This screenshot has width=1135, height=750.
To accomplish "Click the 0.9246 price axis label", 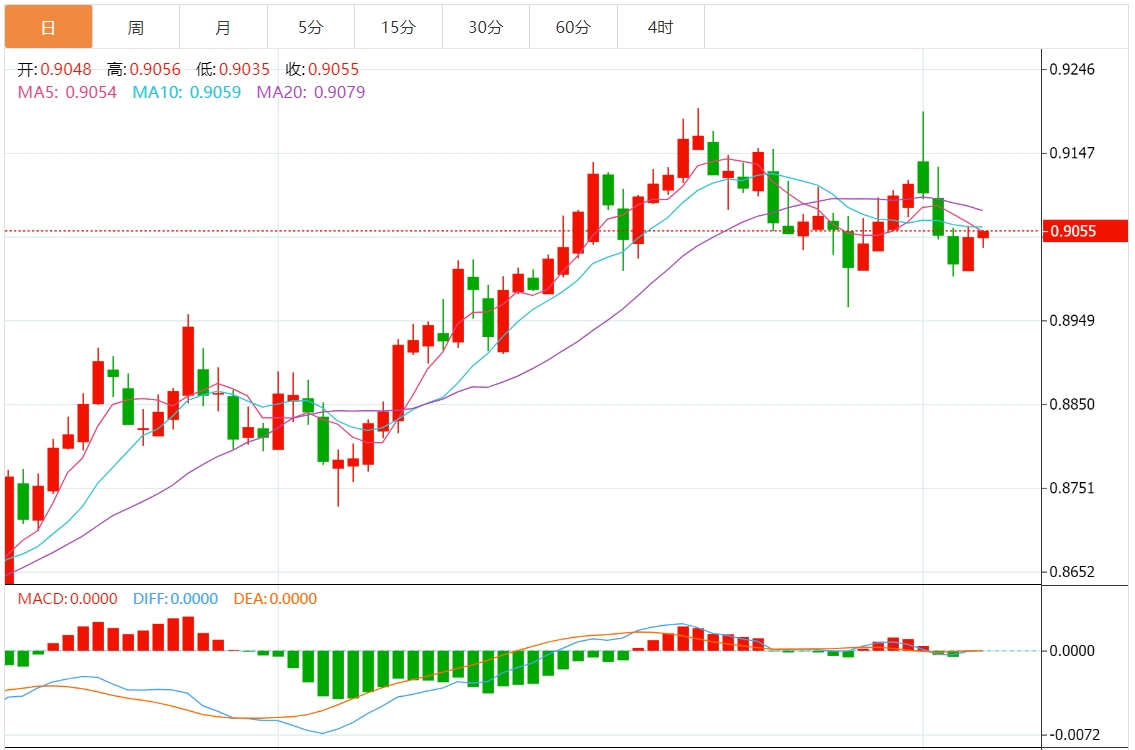I will (1072, 69).
